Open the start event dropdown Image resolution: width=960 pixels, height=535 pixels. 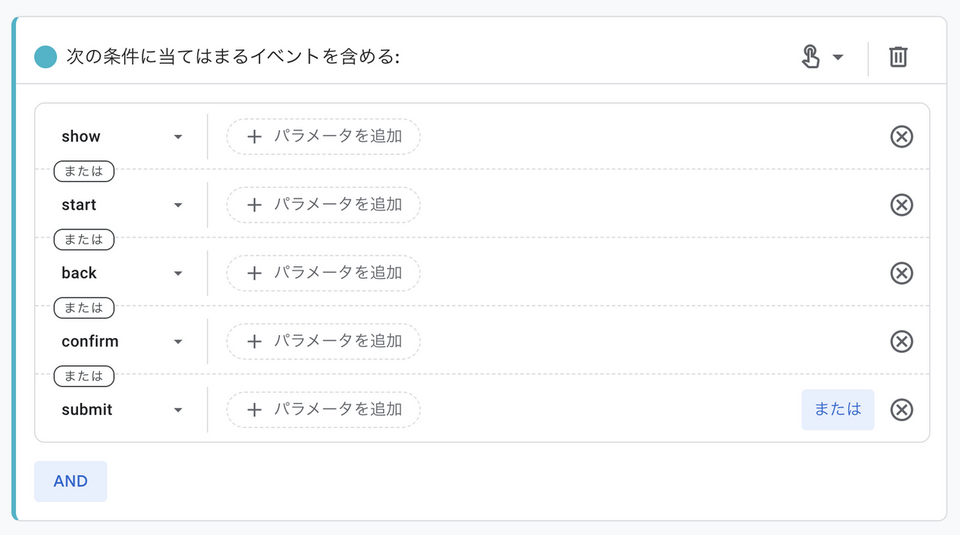pos(122,205)
